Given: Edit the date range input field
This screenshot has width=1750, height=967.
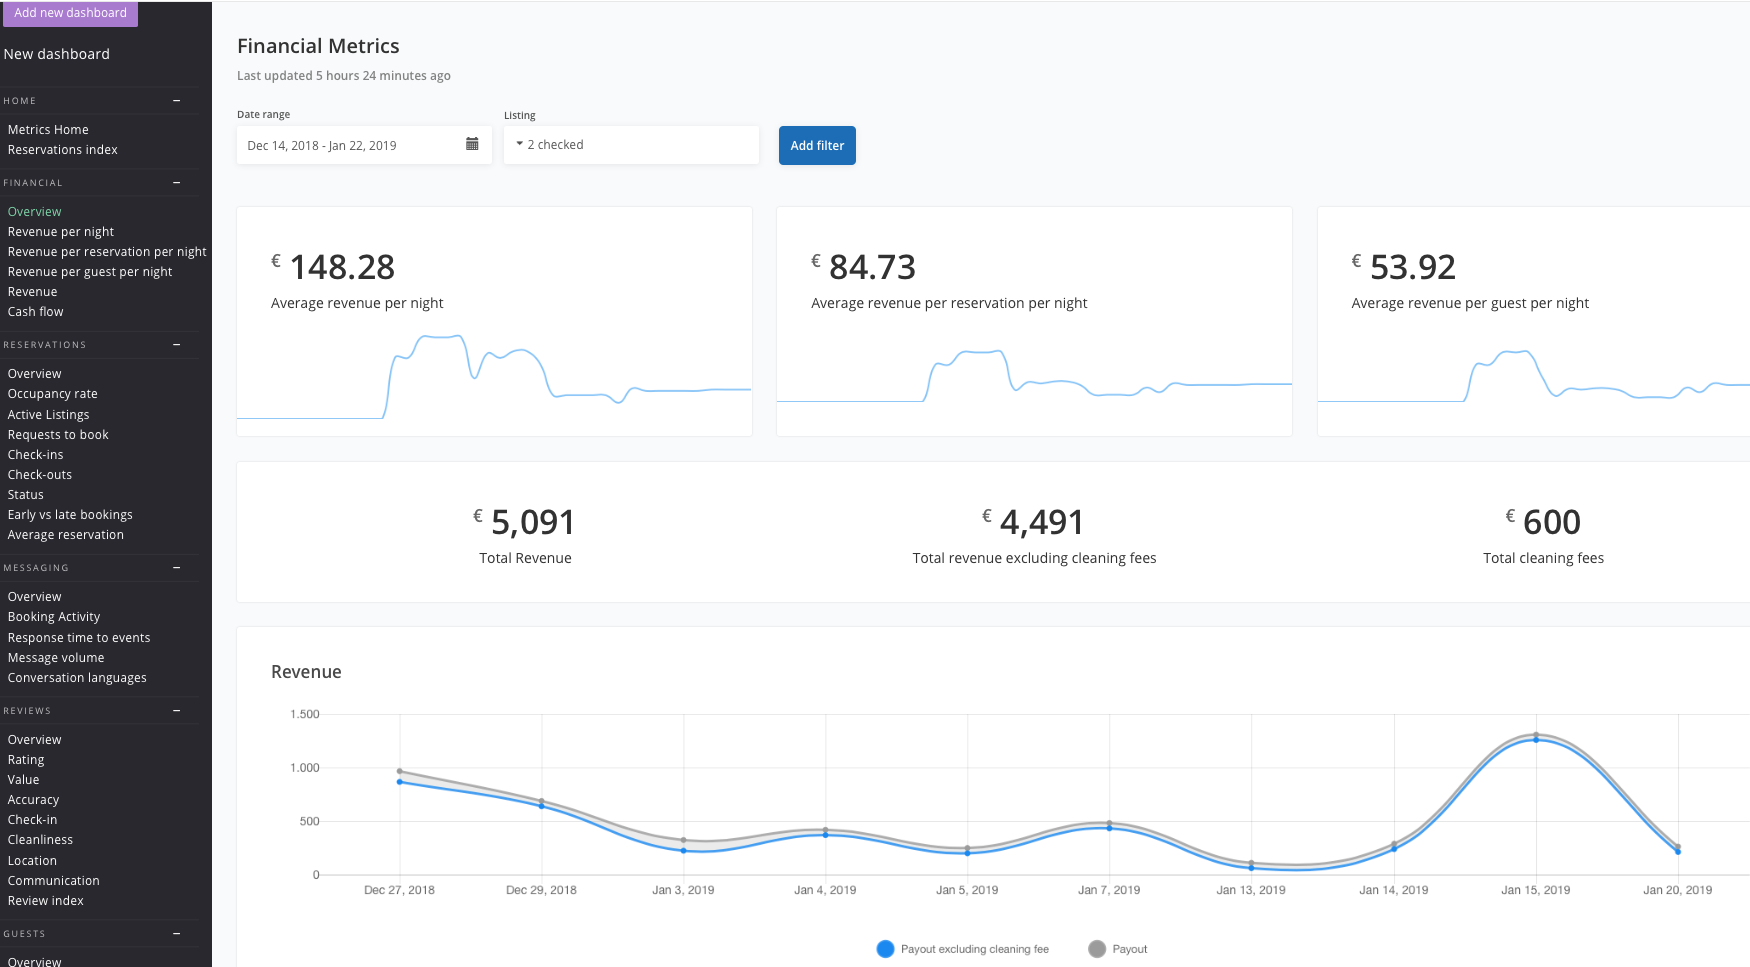Looking at the screenshot, I should tap(364, 145).
